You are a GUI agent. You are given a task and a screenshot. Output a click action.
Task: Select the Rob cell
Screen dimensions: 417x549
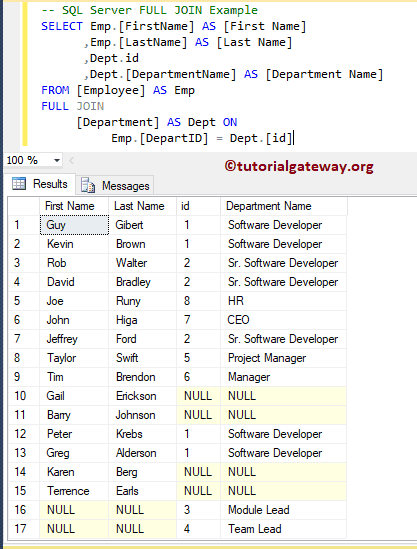(x=74, y=263)
